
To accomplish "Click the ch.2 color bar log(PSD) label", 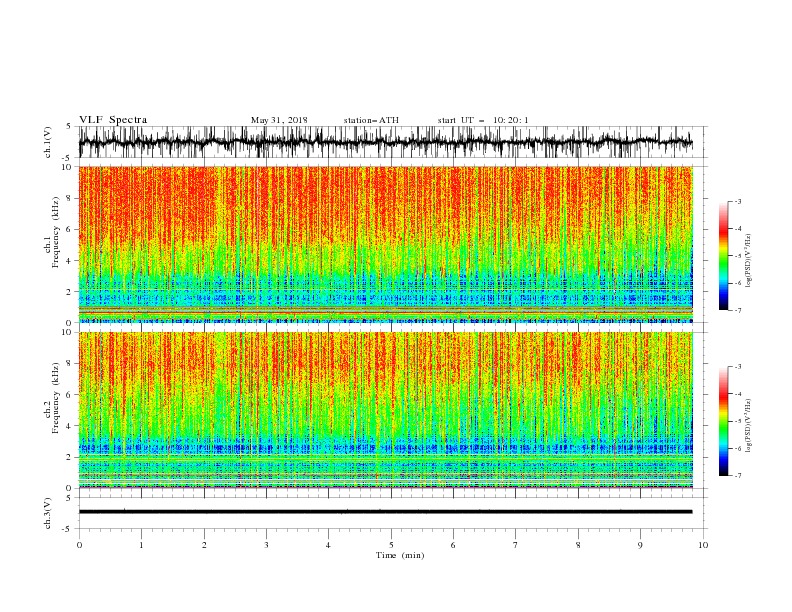I will (749, 425).
